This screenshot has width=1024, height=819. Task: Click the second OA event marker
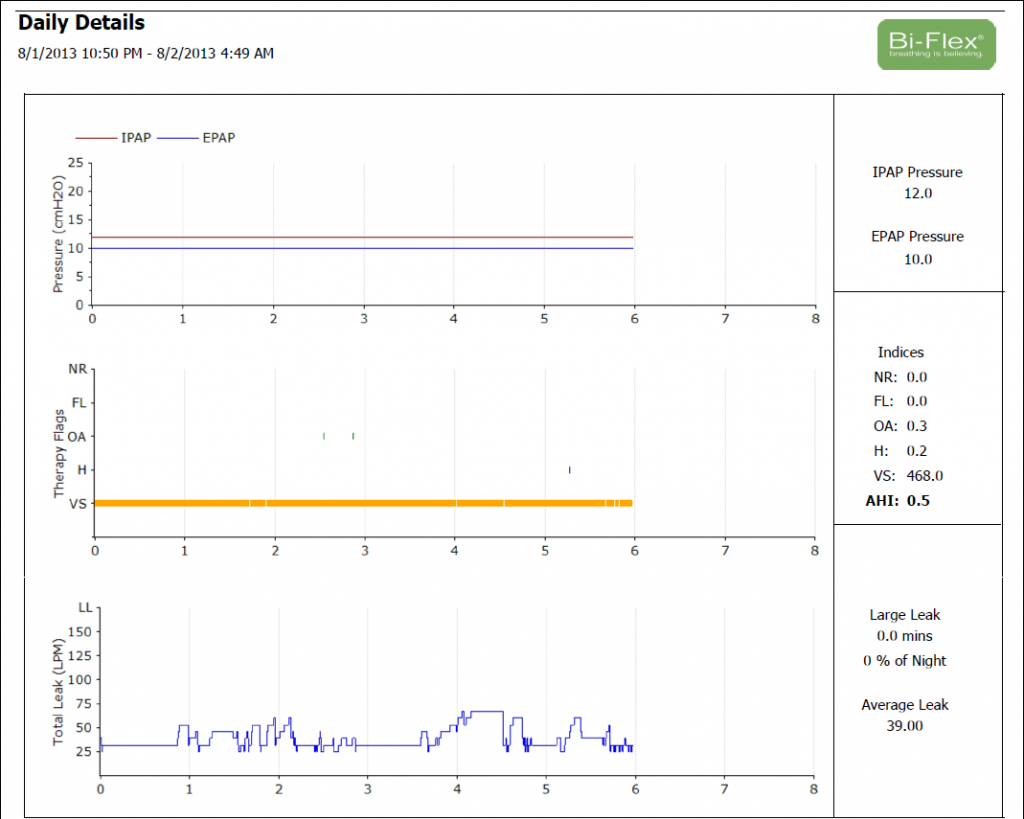click(353, 436)
